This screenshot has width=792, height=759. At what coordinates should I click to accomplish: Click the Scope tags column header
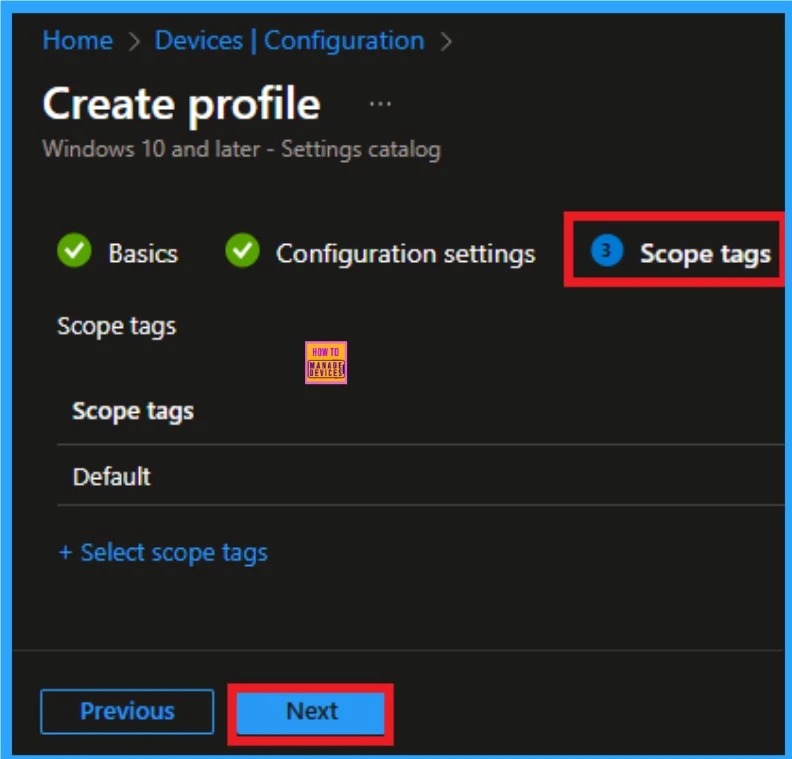pos(133,411)
